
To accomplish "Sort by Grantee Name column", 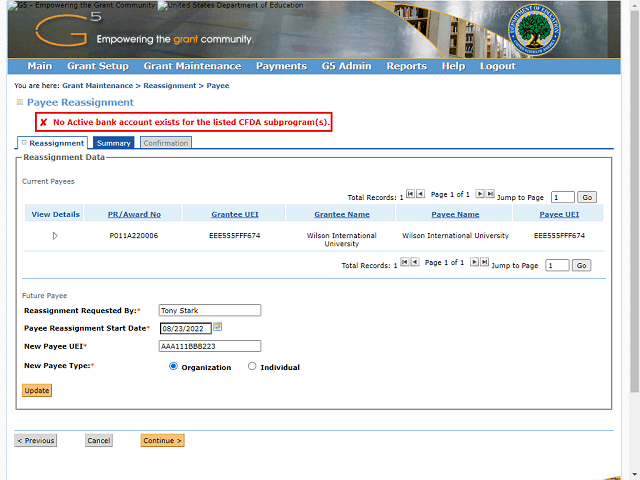I will tap(342, 214).
